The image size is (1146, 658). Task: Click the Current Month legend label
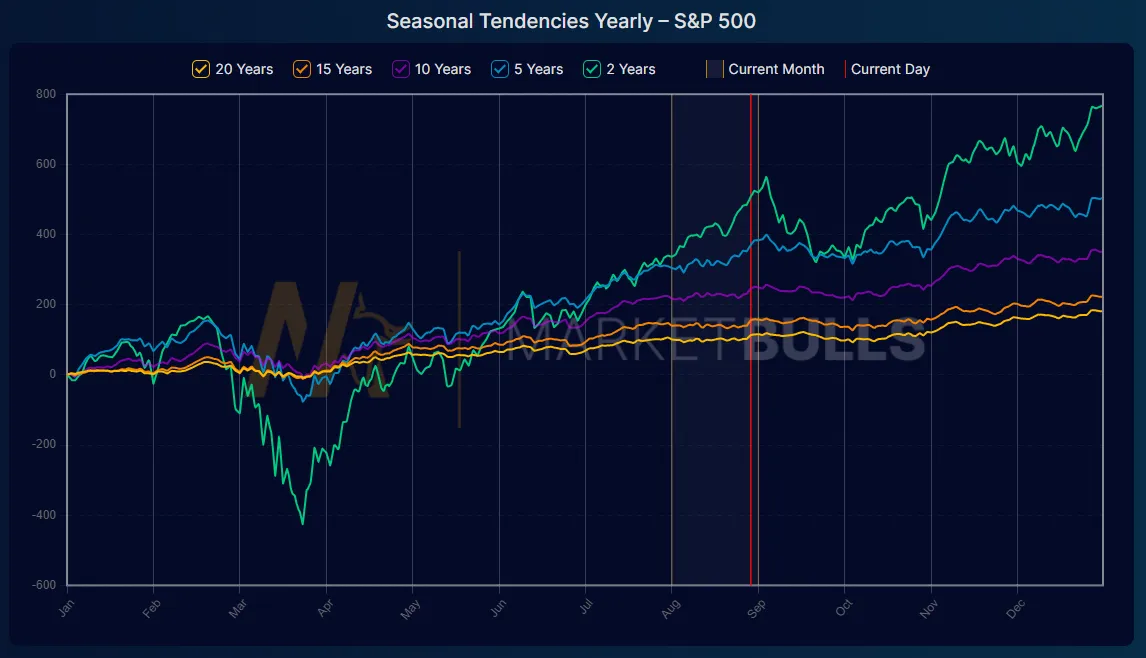click(x=777, y=68)
